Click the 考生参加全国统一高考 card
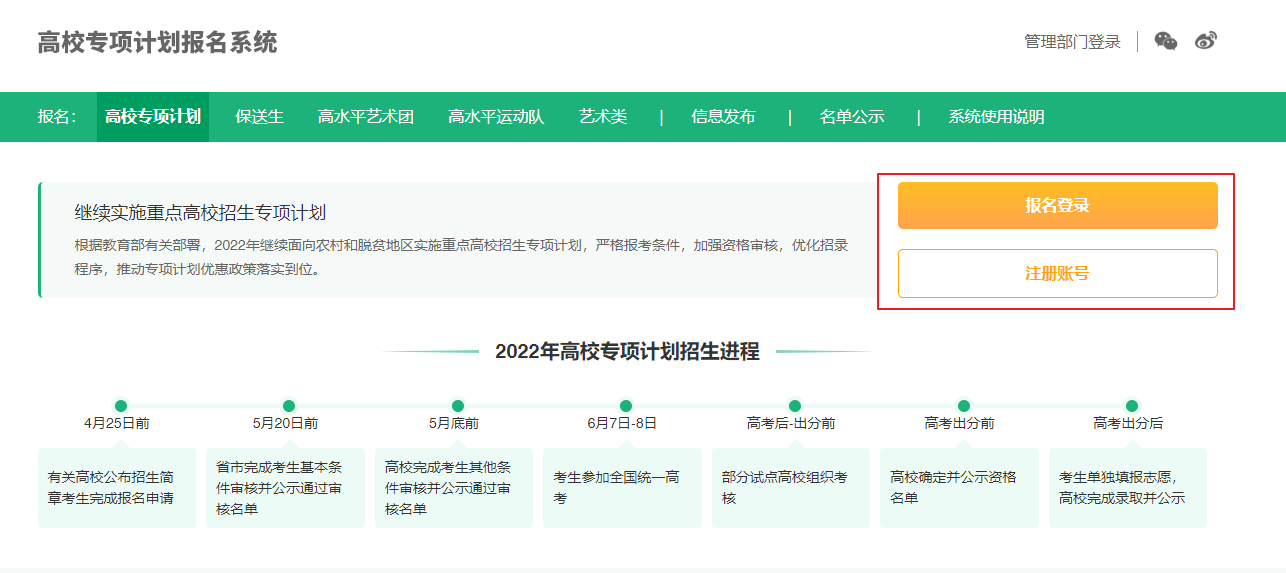The width and height of the screenshot is (1286, 573). point(622,487)
